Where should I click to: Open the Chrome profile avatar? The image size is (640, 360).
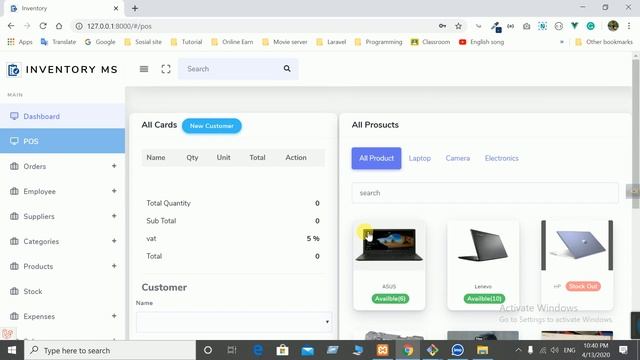pyautogui.click(x=613, y=26)
